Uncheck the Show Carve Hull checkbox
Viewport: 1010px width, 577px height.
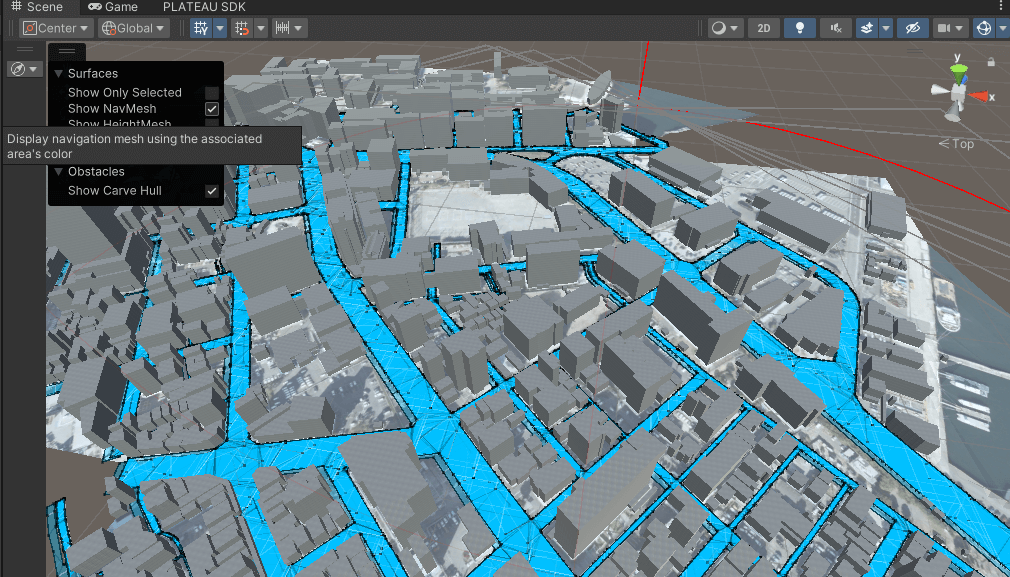[x=212, y=191]
